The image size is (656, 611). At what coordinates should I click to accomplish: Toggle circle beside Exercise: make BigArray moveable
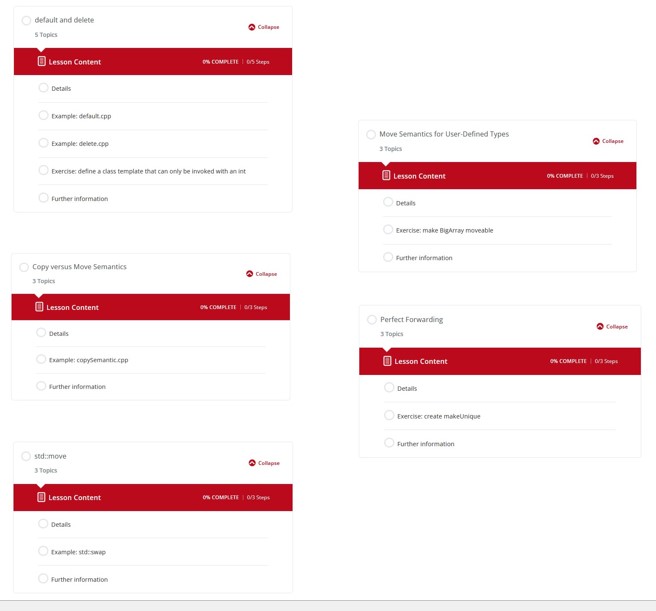[388, 229]
